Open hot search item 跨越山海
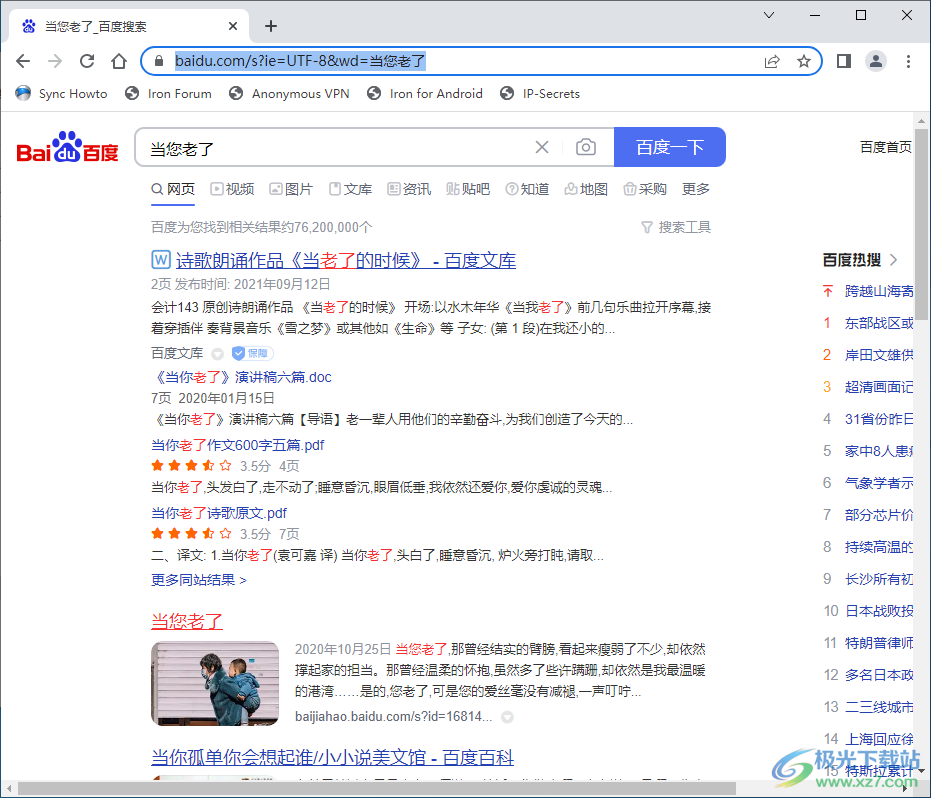 click(879, 292)
